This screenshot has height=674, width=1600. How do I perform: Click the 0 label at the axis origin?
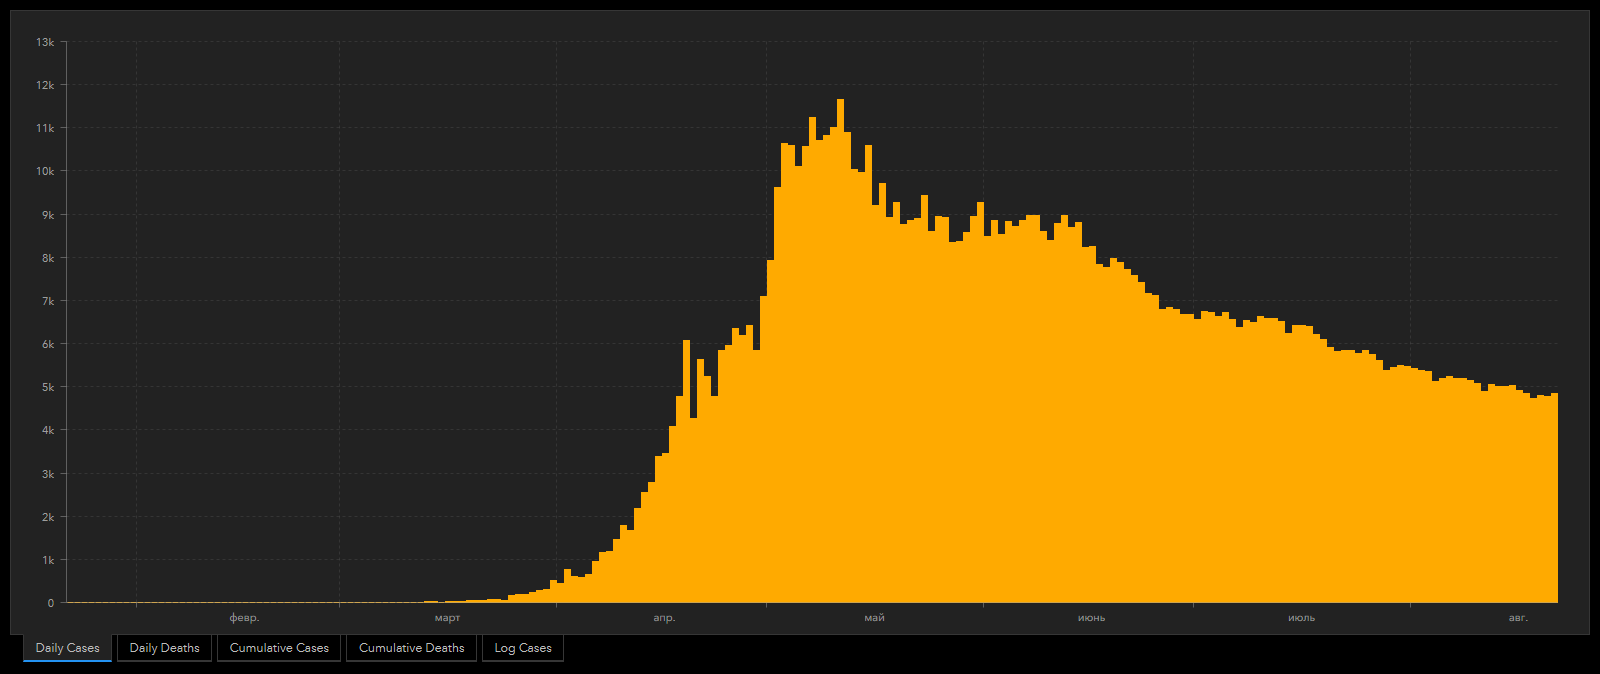[x=51, y=603]
